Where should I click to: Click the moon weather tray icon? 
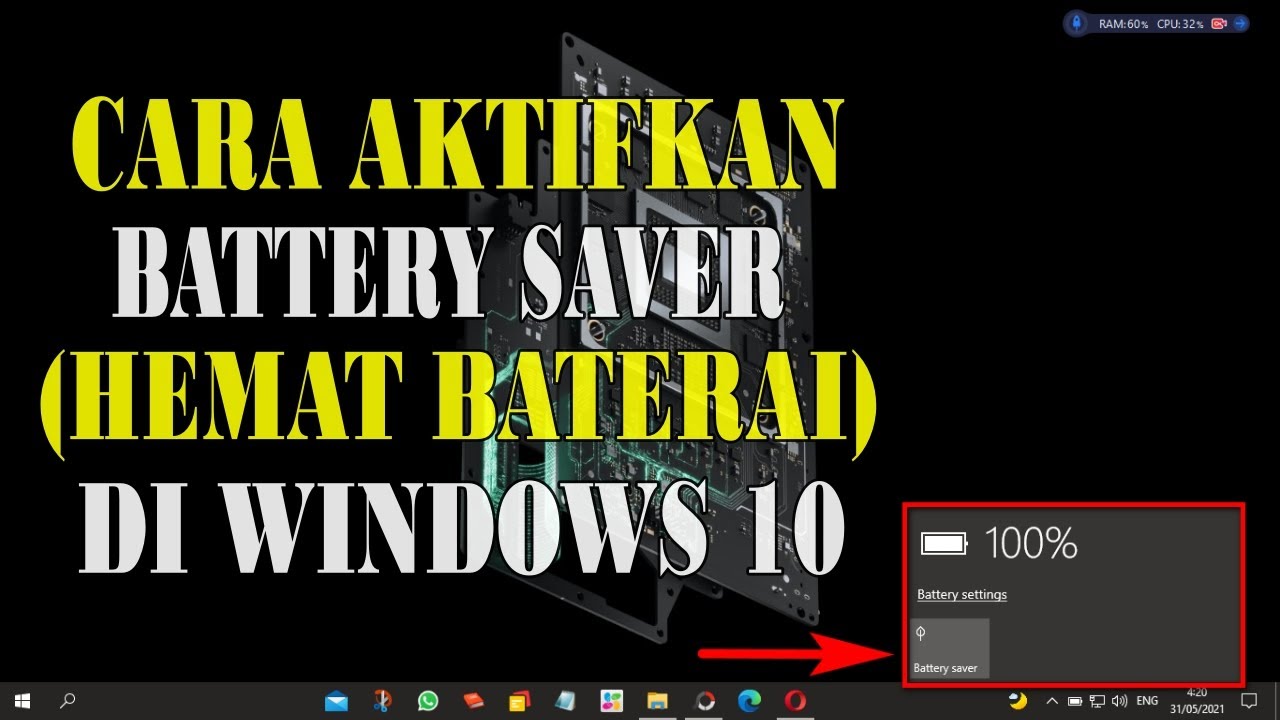click(x=1018, y=700)
